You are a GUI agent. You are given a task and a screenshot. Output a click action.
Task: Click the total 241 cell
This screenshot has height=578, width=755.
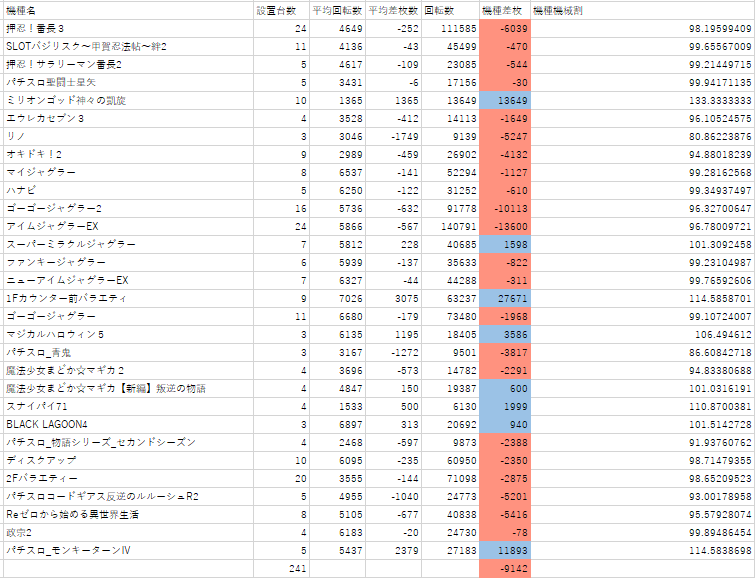(281, 568)
